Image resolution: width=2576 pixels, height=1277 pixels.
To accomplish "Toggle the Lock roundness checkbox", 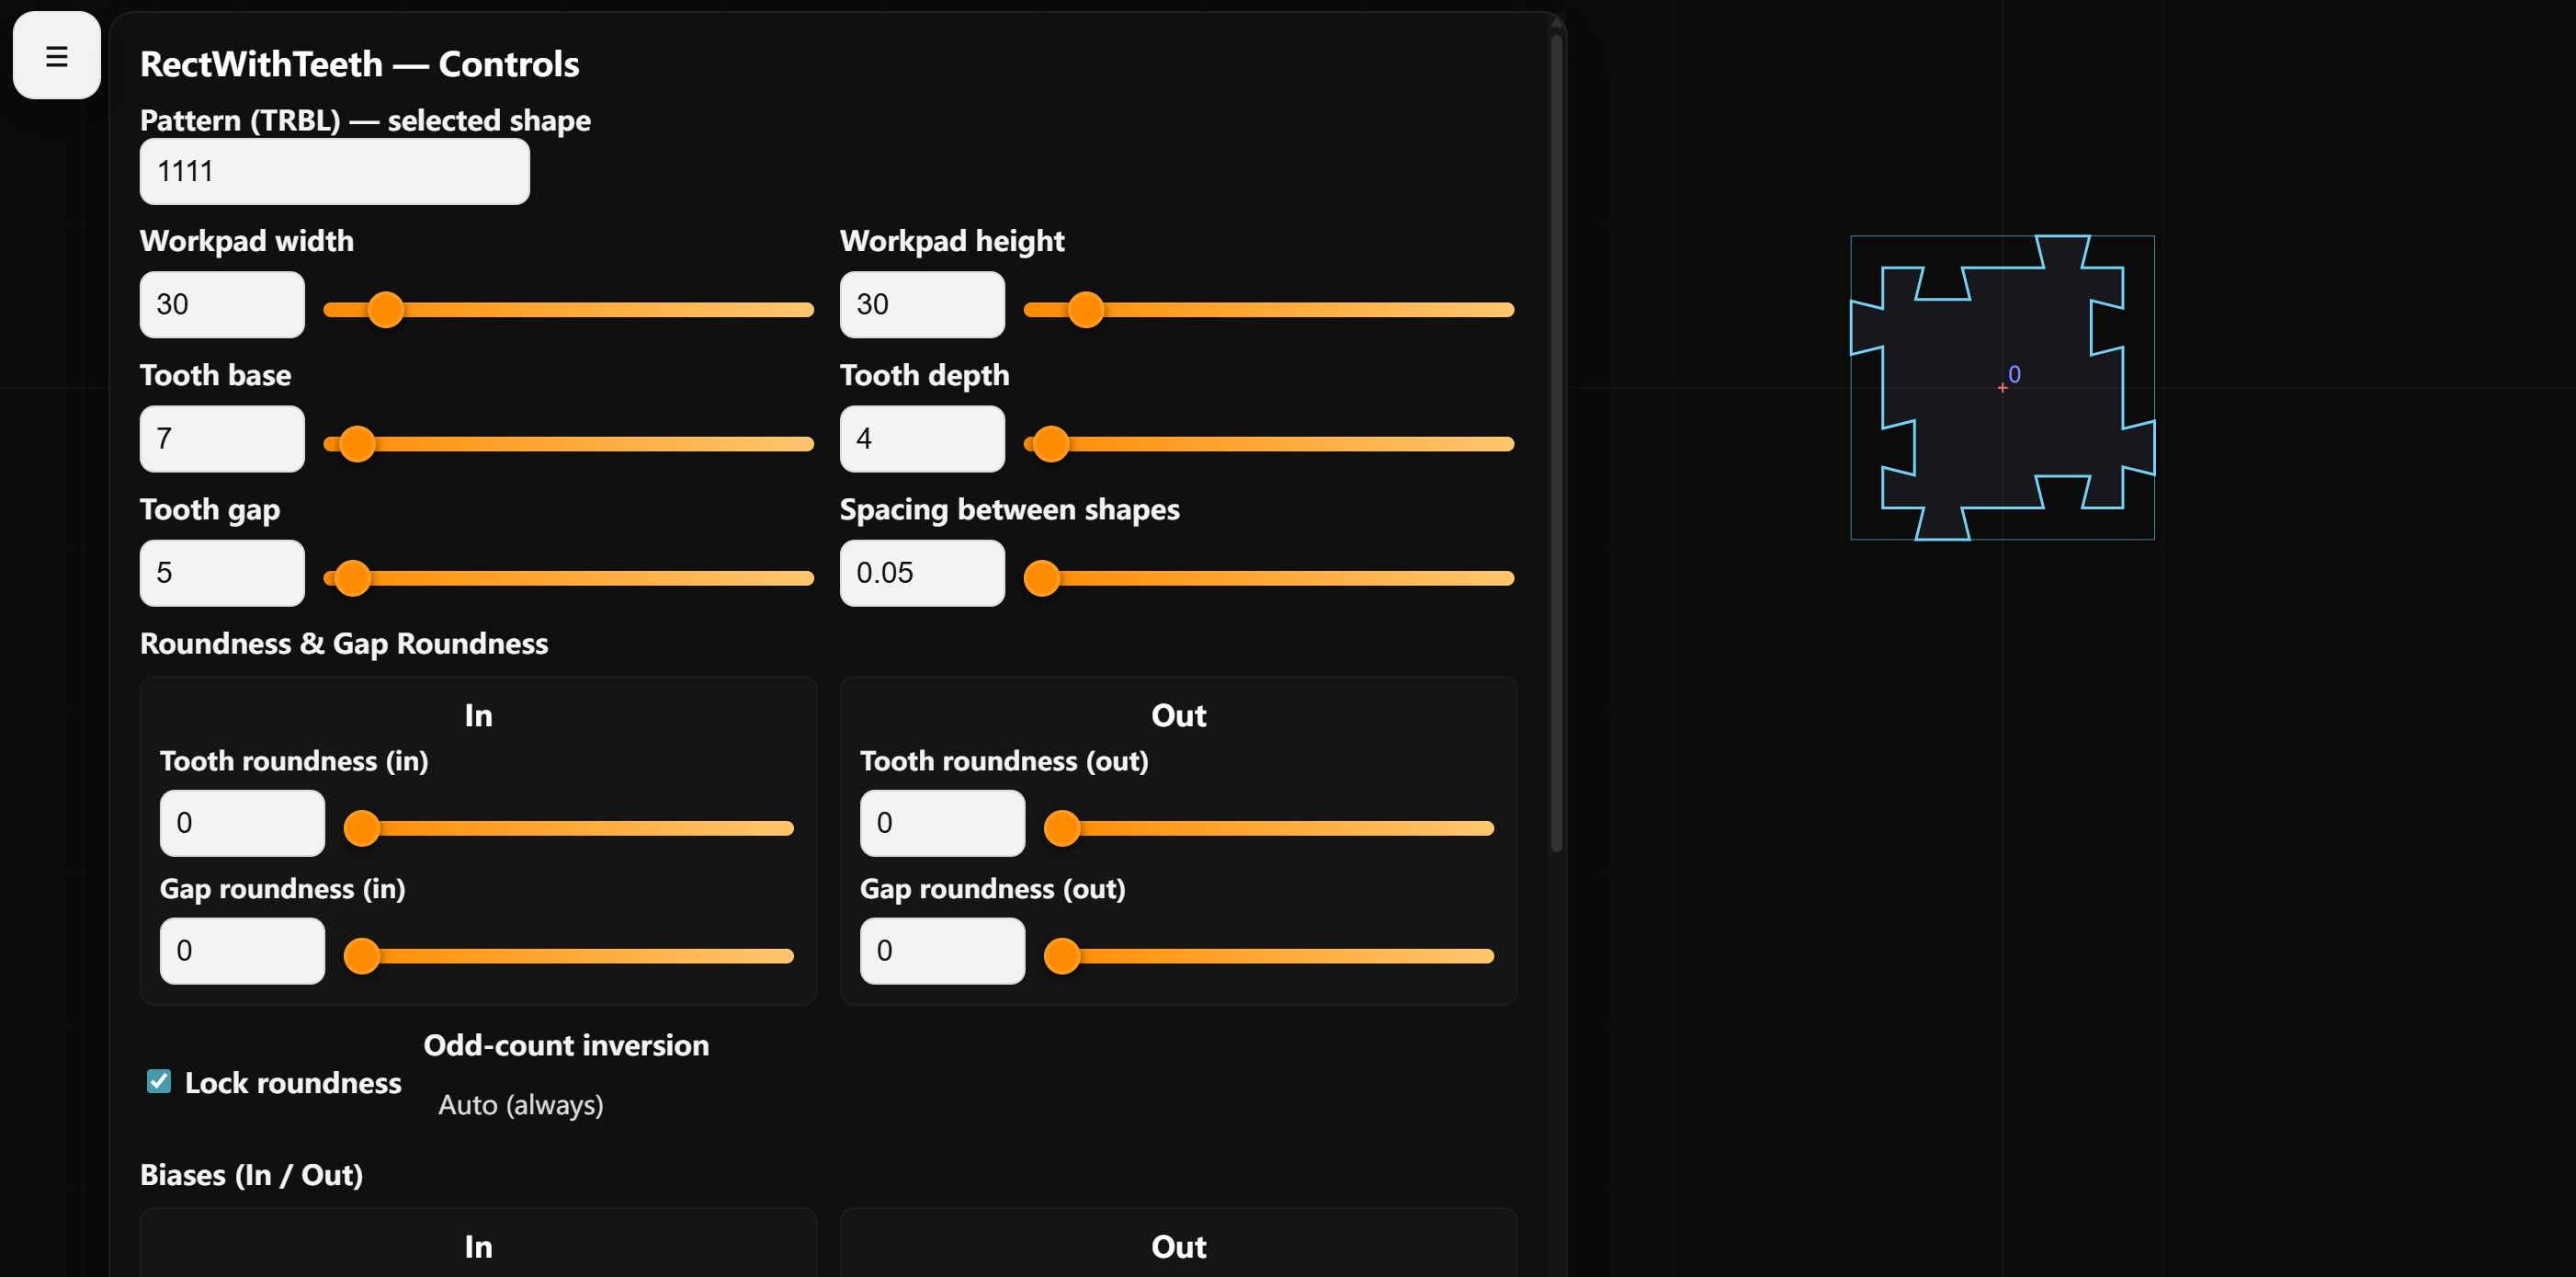I will tap(159, 1081).
